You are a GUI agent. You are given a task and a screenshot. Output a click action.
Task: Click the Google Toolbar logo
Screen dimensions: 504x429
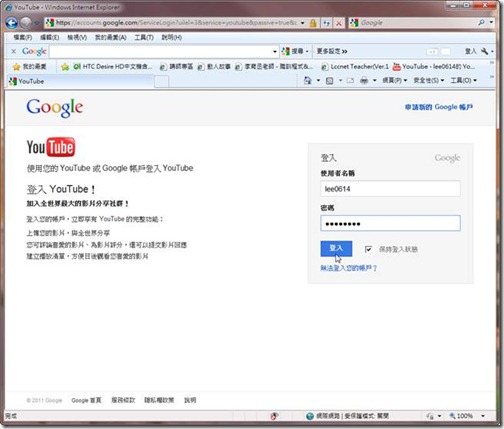(34, 51)
